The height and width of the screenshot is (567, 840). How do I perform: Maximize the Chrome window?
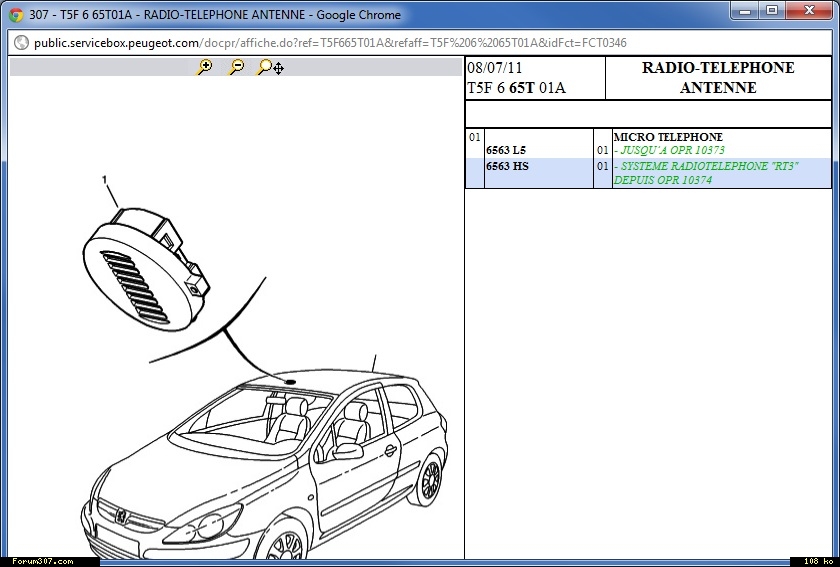coord(772,10)
